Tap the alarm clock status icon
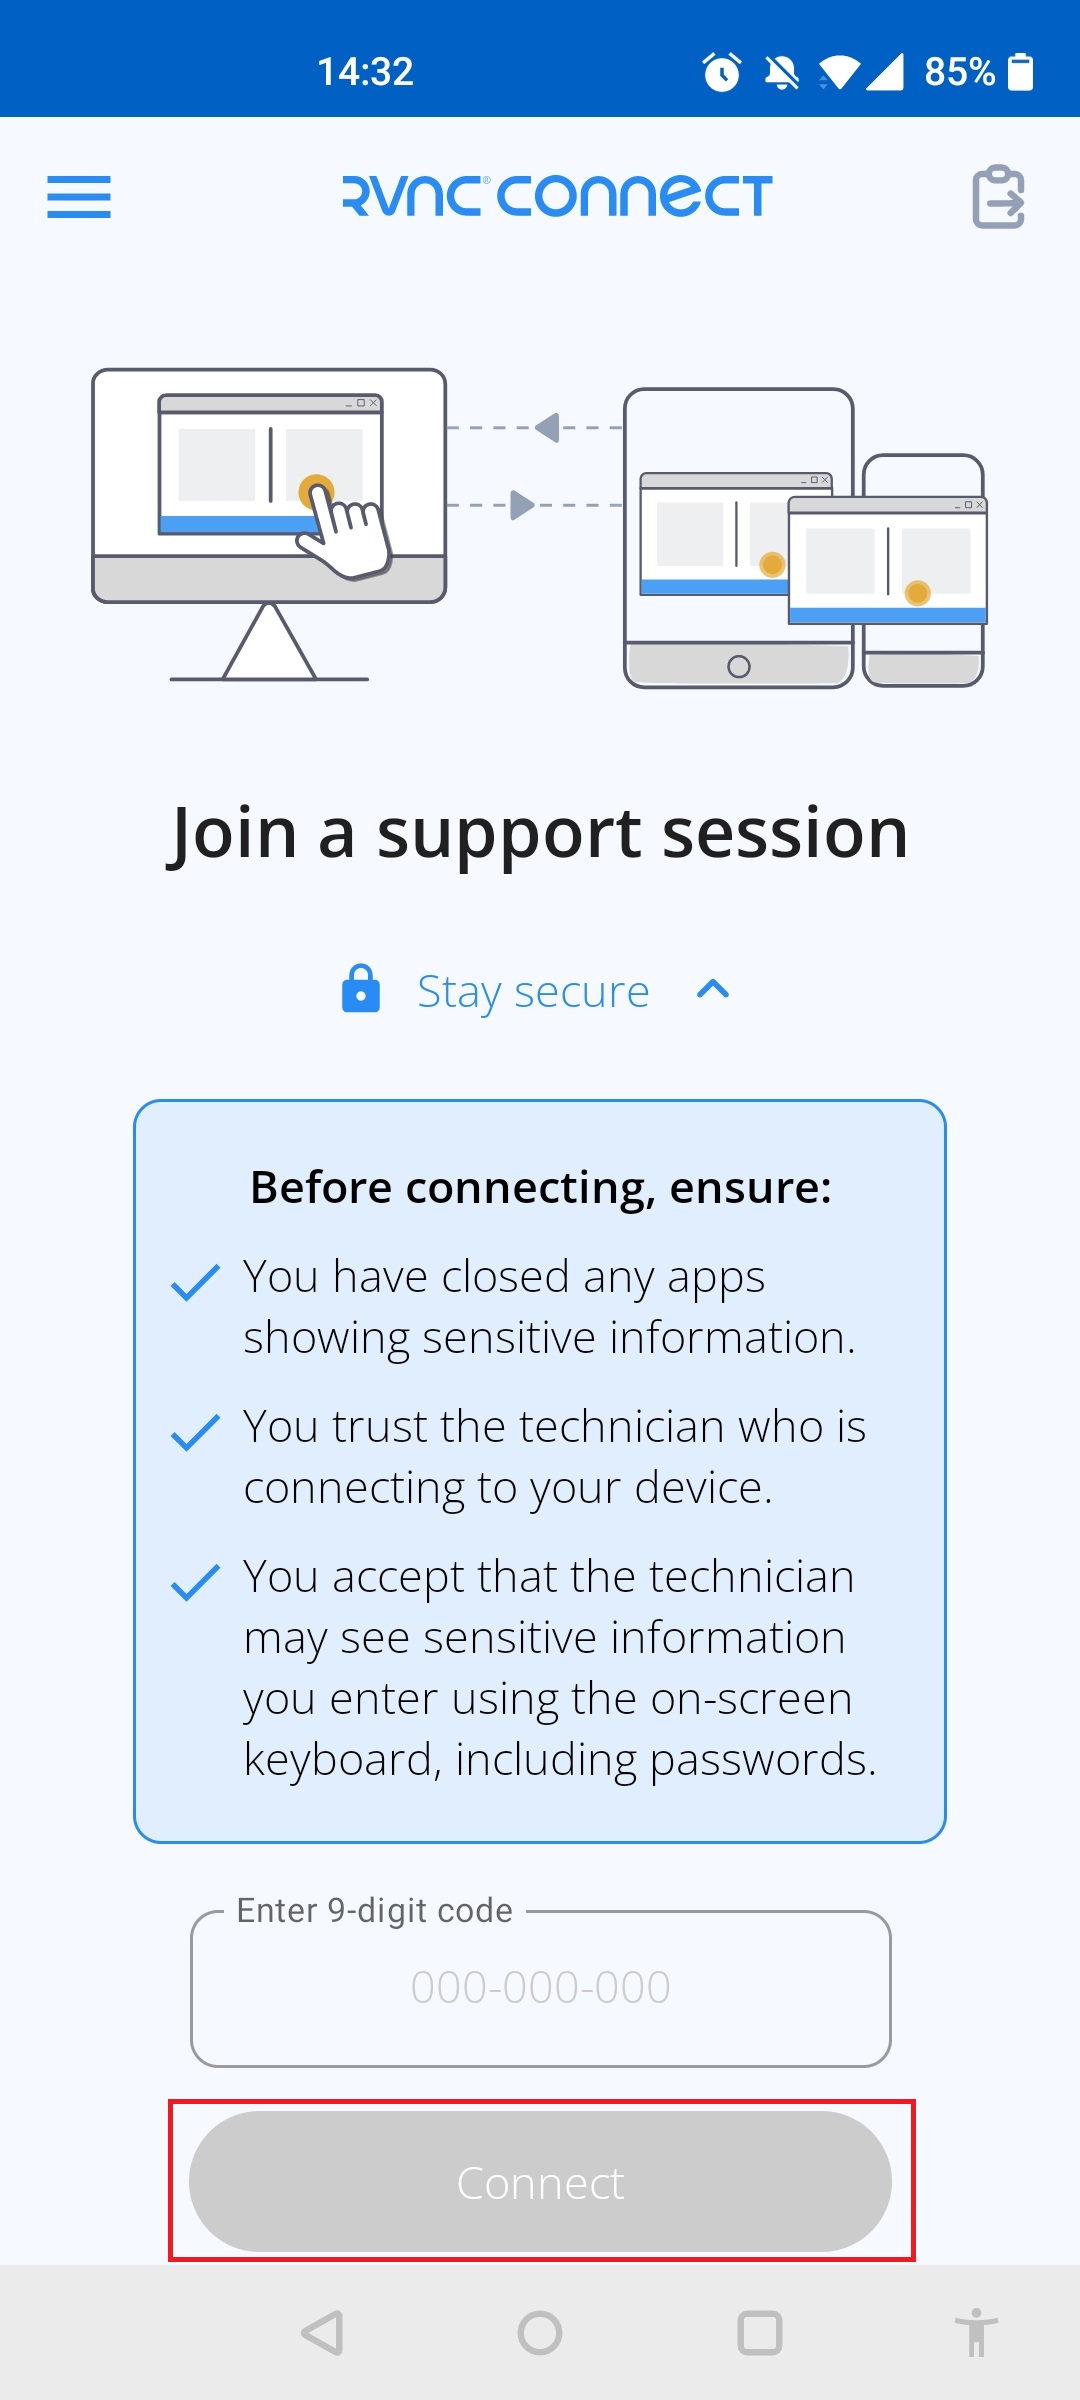Screen dimensions: 1080x2400 pos(722,72)
